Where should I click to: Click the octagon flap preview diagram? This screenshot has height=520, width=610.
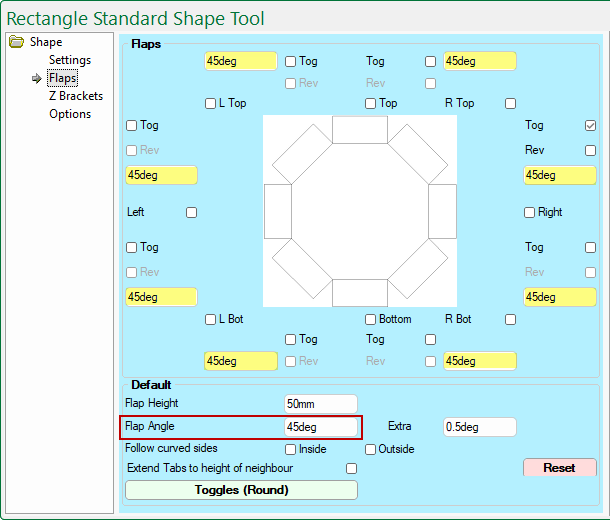[x=360, y=211]
